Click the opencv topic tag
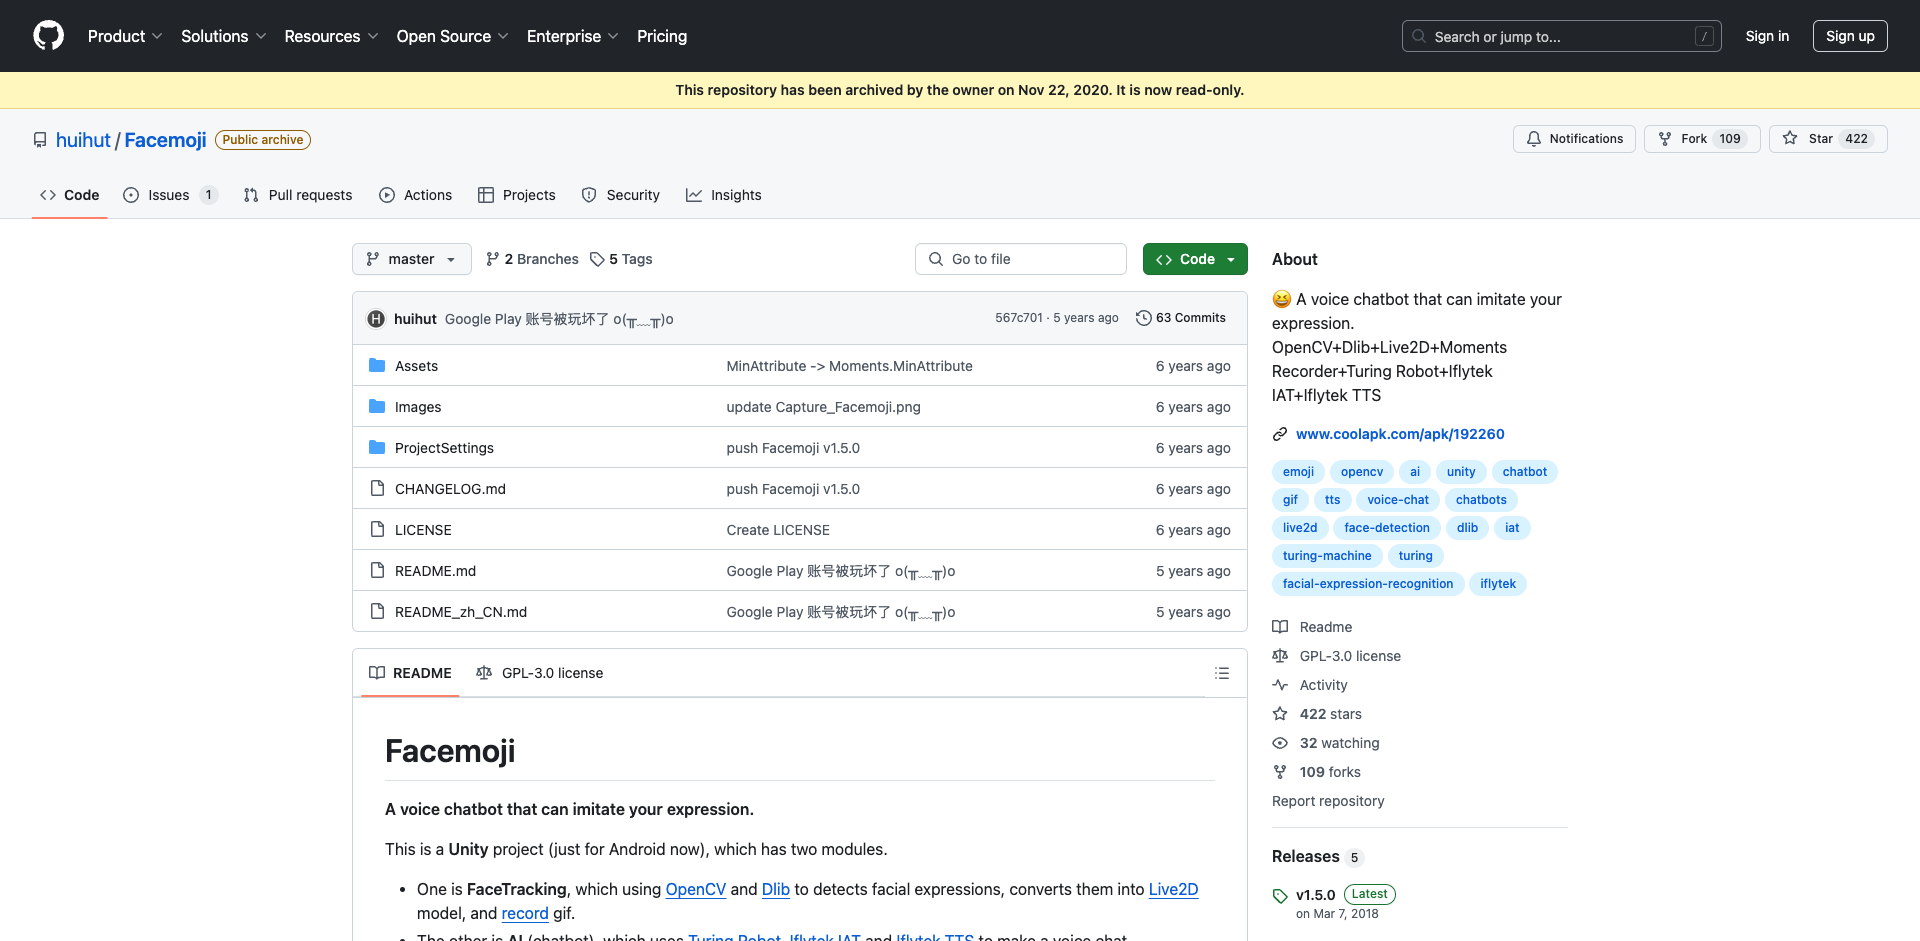This screenshot has width=1920, height=941. [1362, 472]
